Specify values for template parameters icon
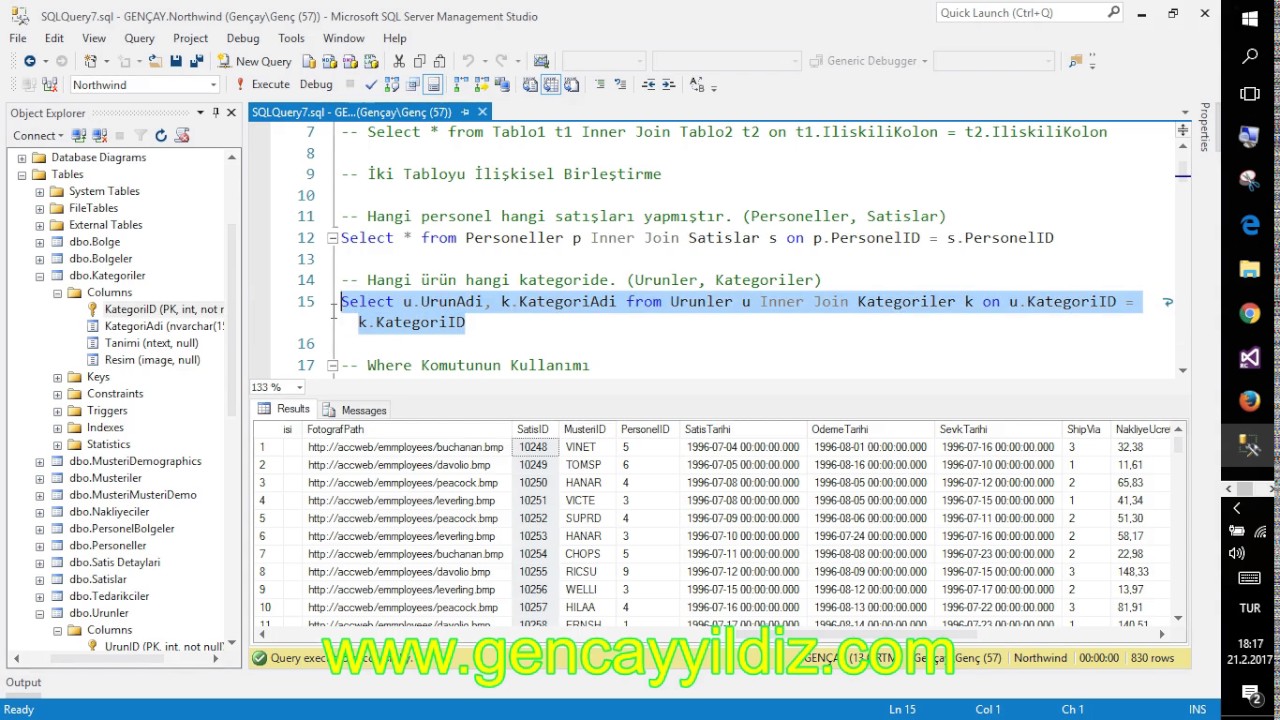The width and height of the screenshot is (1280, 720). pyautogui.click(x=696, y=85)
